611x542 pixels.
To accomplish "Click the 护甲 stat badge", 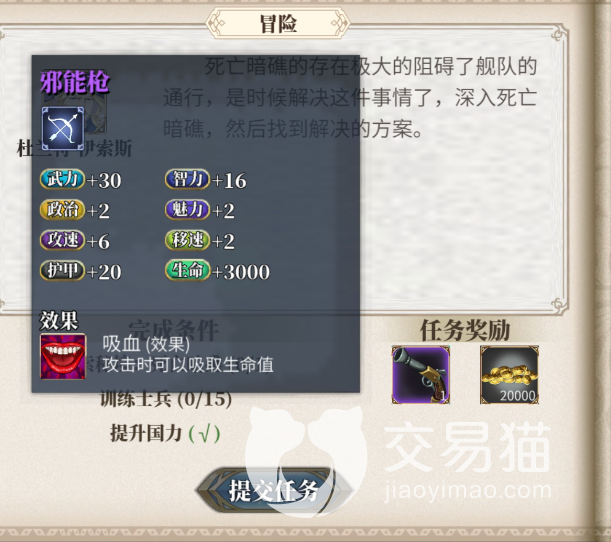I will point(62,270).
